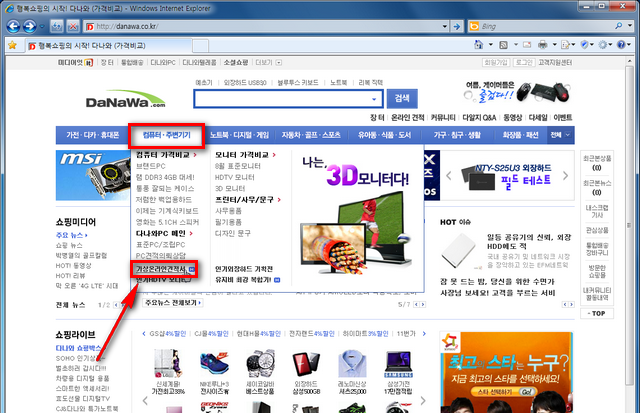Click the browser Back arrow button
The width and height of the screenshot is (640, 413).
click(x=13, y=27)
